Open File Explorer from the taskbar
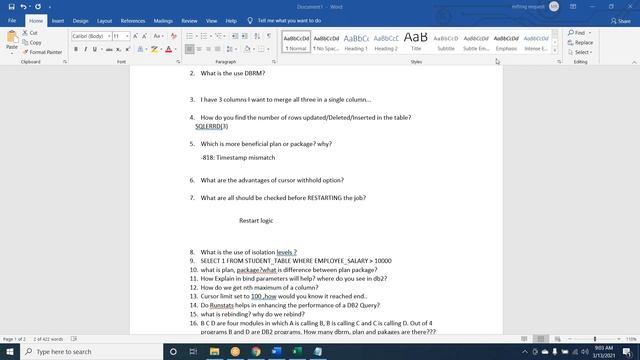Image resolution: width=640 pixels, height=360 pixels. [x=215, y=351]
